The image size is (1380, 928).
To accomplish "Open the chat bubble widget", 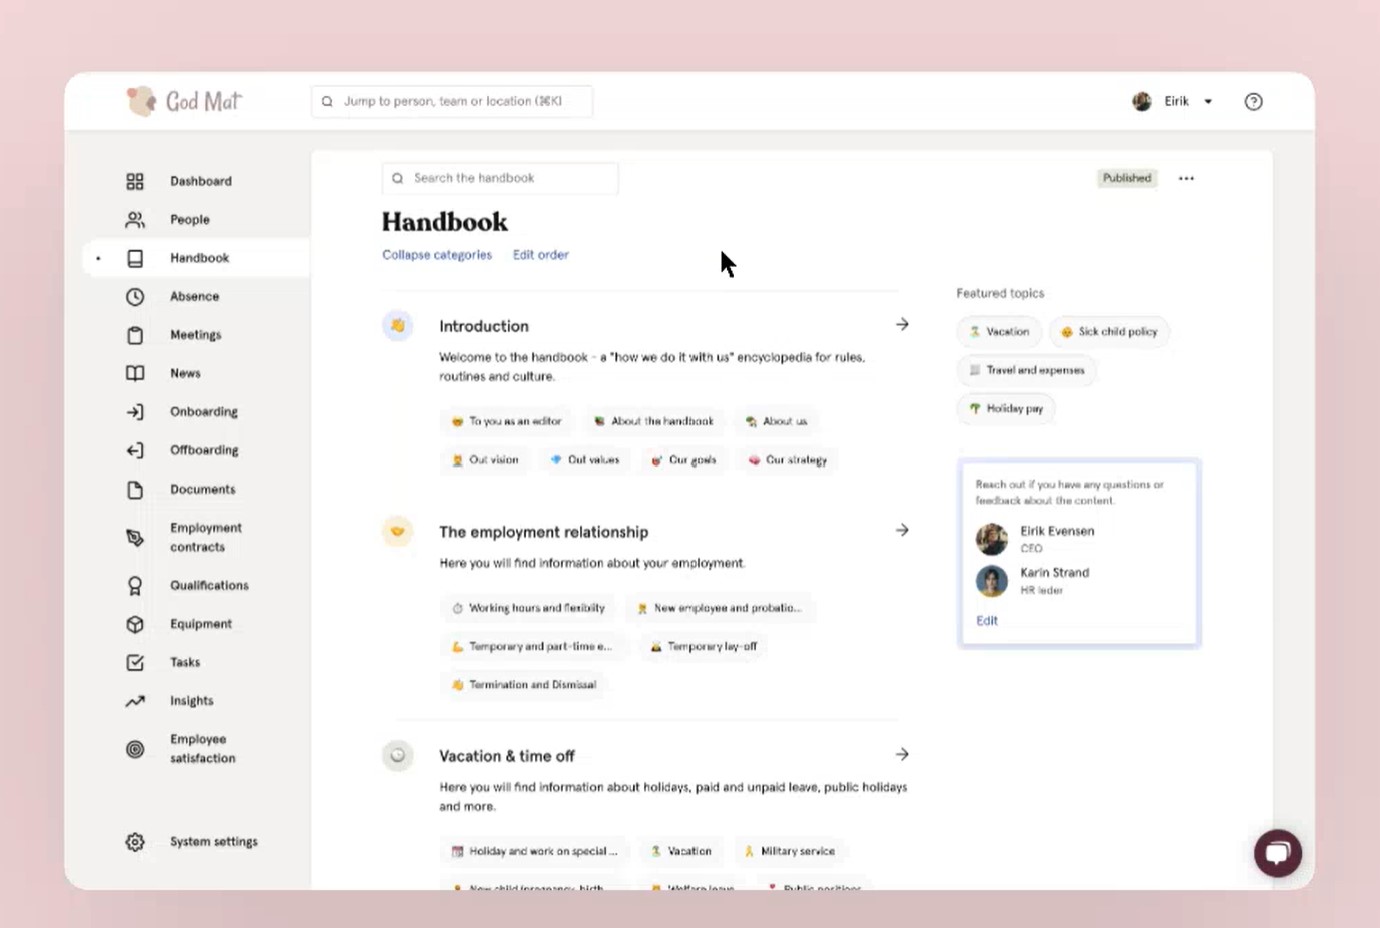I will click(1277, 852).
